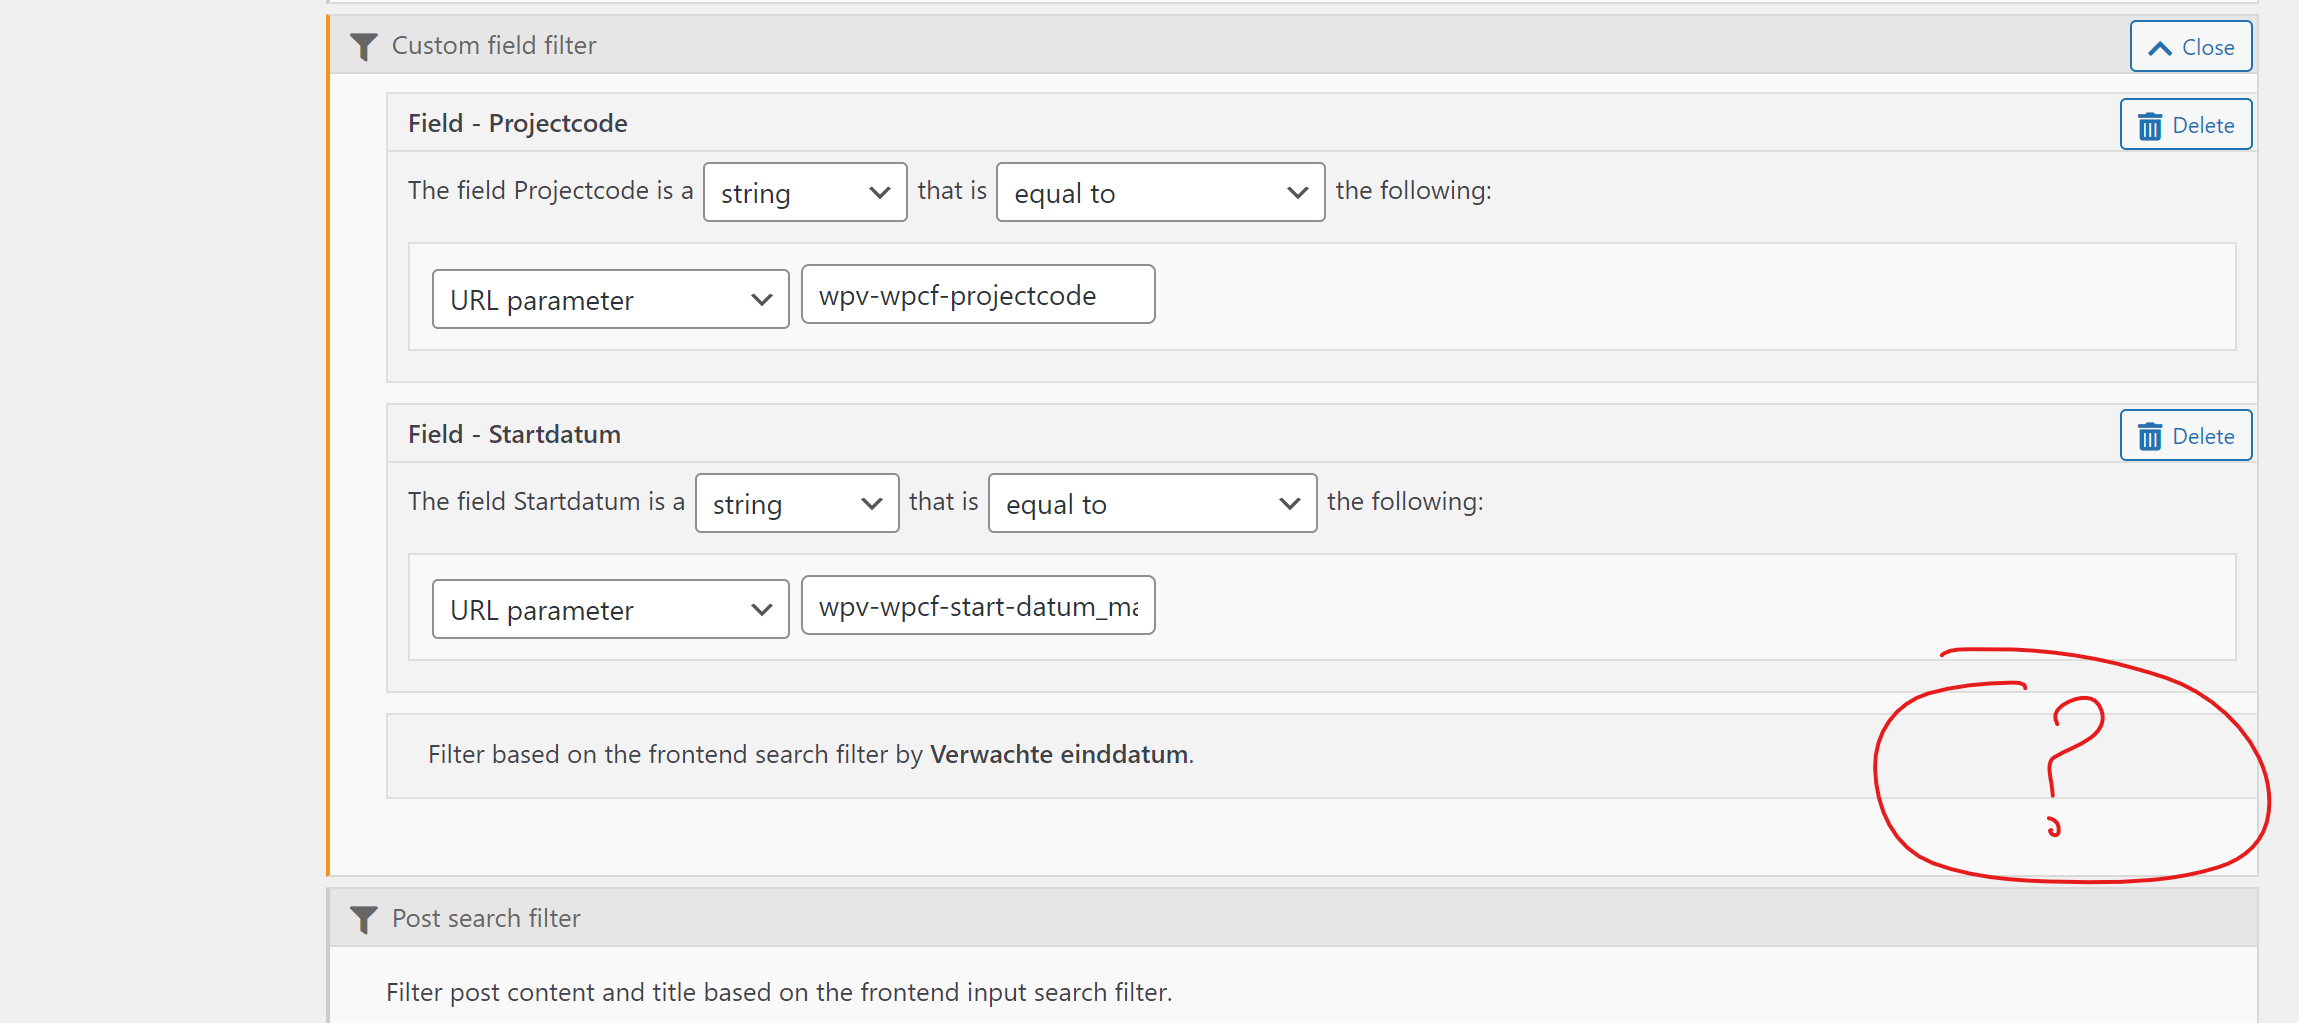
Task: Click the Field - Startdatum heading
Action: [514, 435]
